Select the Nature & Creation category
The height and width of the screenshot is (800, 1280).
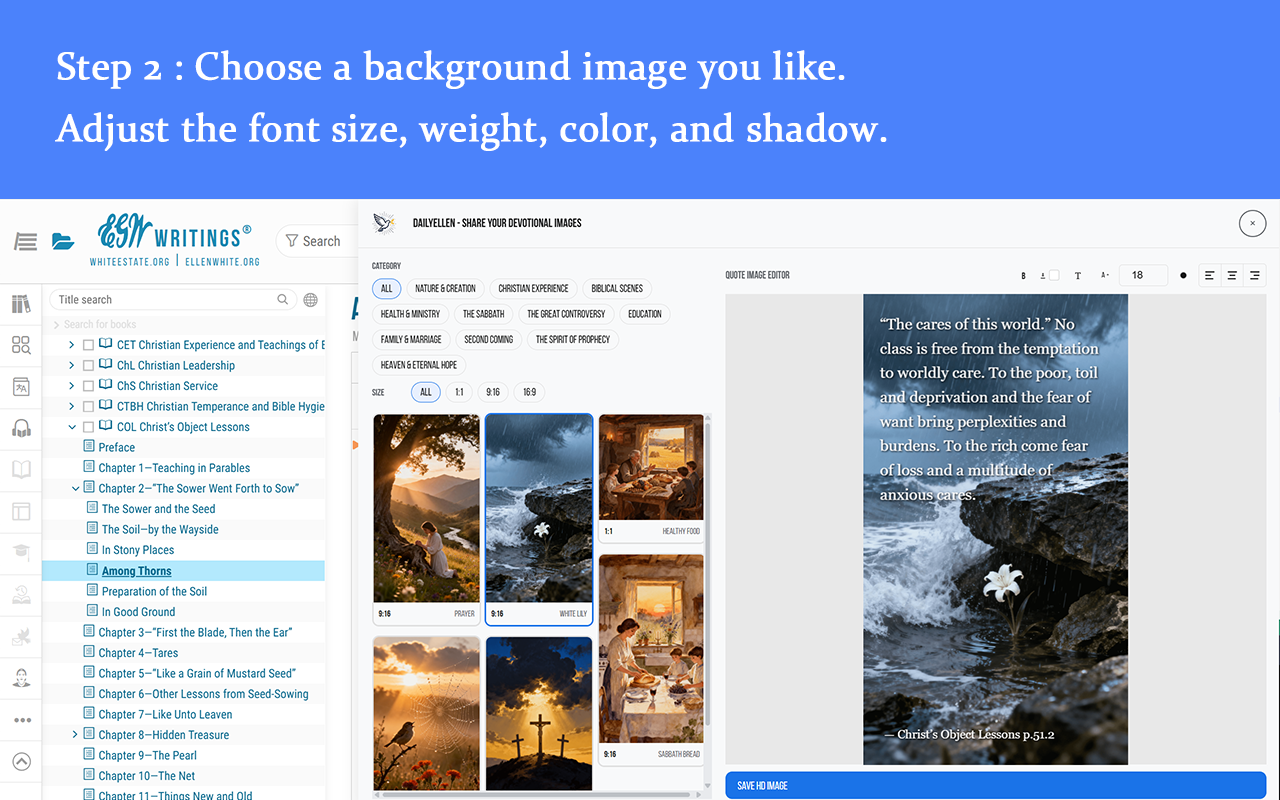coord(445,288)
